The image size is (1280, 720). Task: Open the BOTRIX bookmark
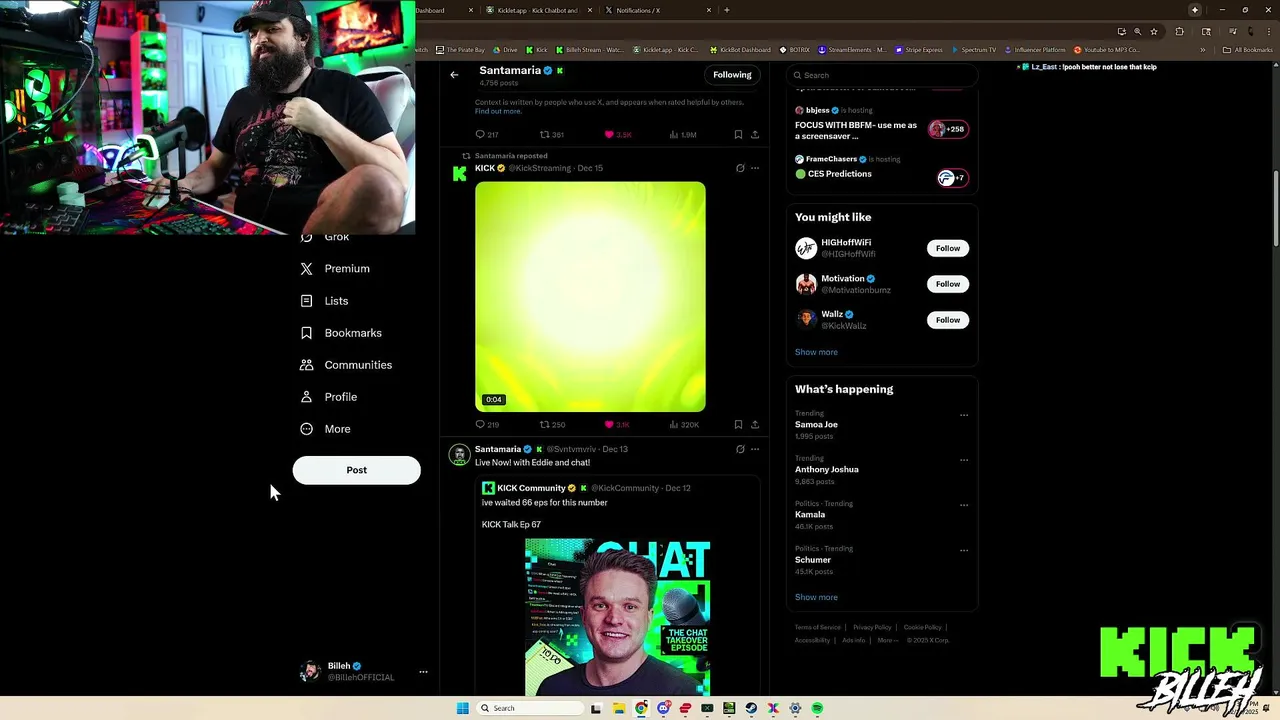(x=794, y=50)
